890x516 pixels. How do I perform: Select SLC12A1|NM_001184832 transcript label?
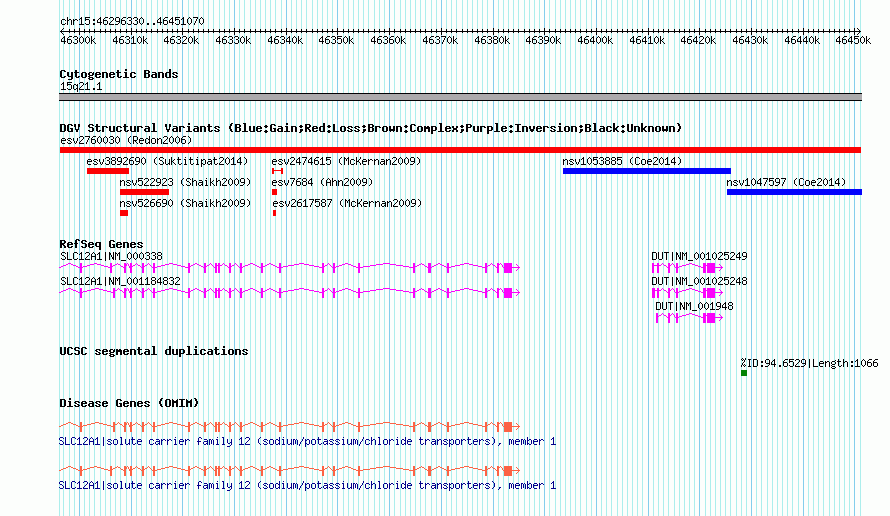pyautogui.click(x=120, y=282)
